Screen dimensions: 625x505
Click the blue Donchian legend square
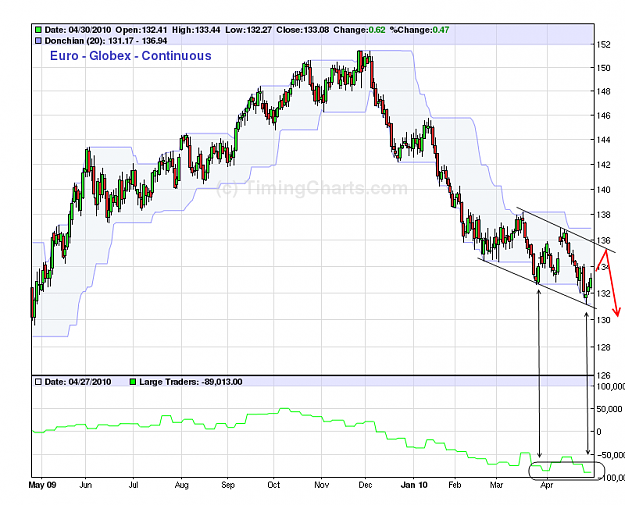pyautogui.click(x=38, y=41)
